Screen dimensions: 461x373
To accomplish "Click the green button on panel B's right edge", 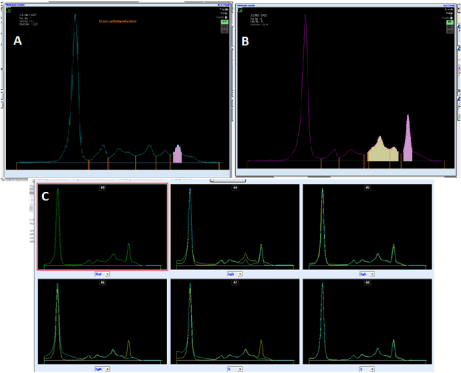I will coord(450,22).
